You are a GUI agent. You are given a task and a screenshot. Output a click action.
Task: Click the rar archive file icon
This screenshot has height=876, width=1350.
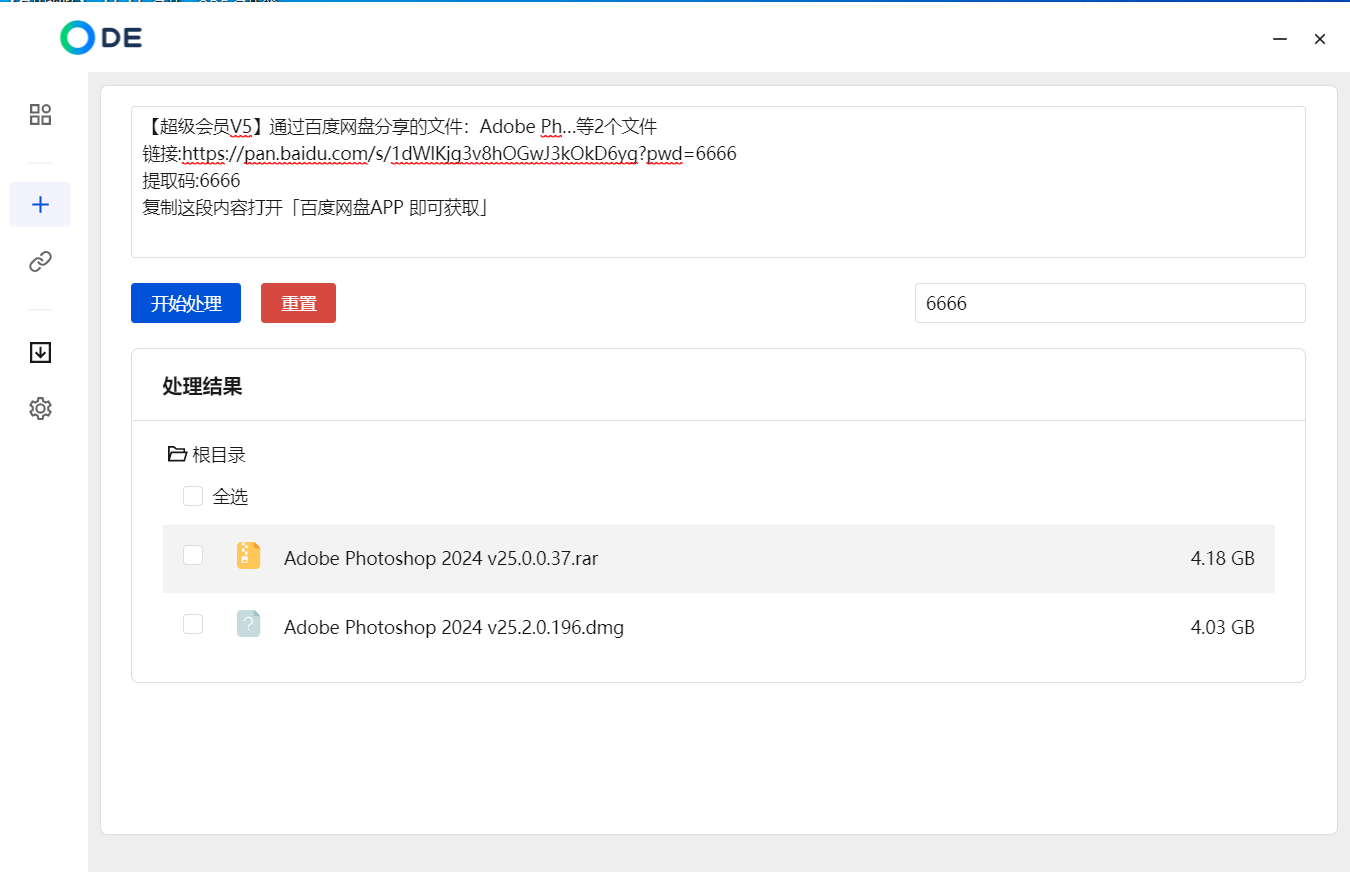(248, 556)
